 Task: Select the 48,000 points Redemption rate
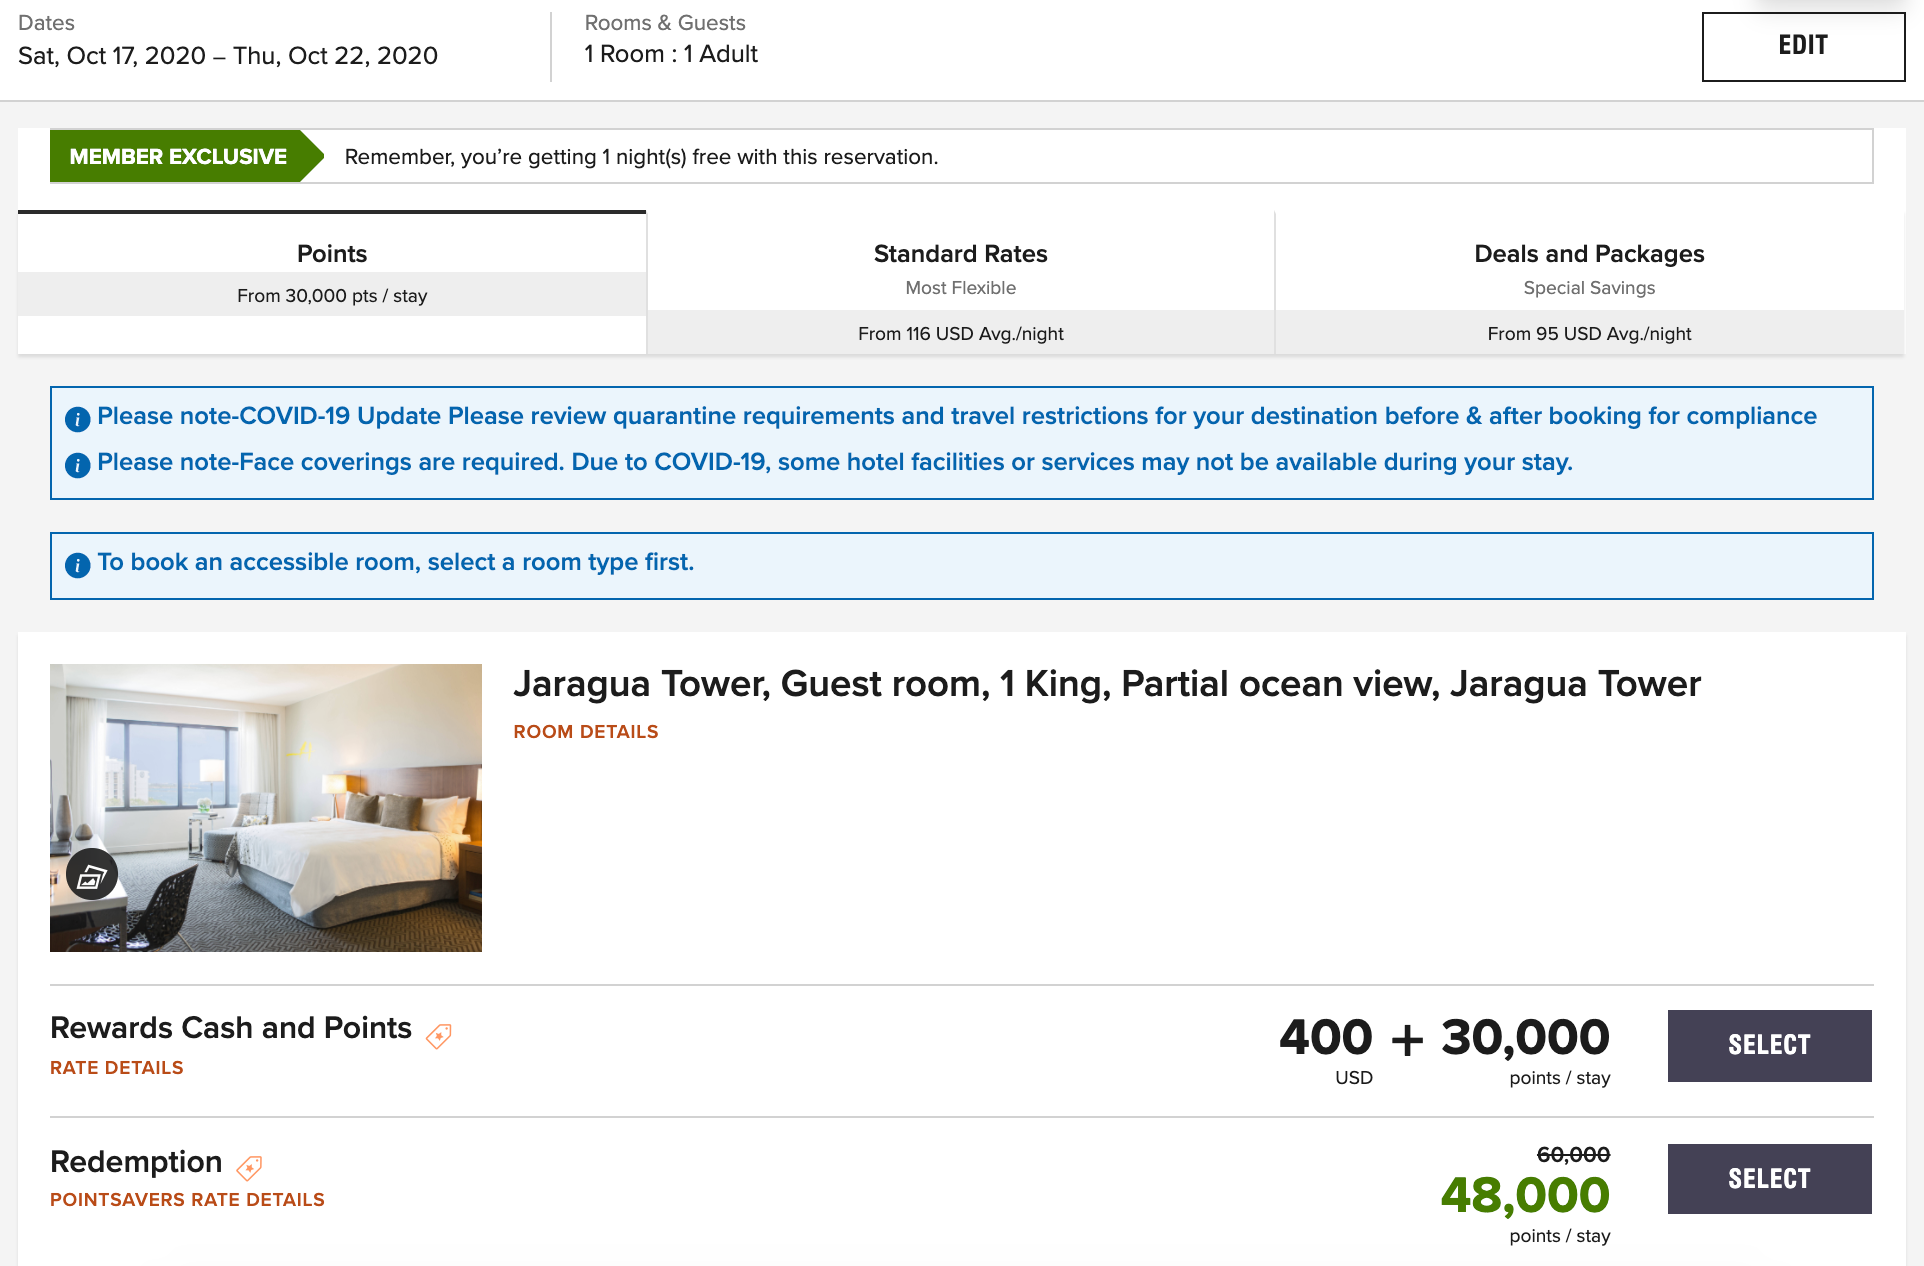click(1769, 1179)
